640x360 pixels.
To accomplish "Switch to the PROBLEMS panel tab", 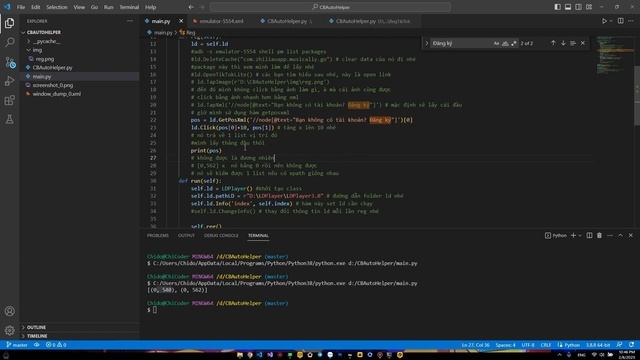I will point(158,236).
